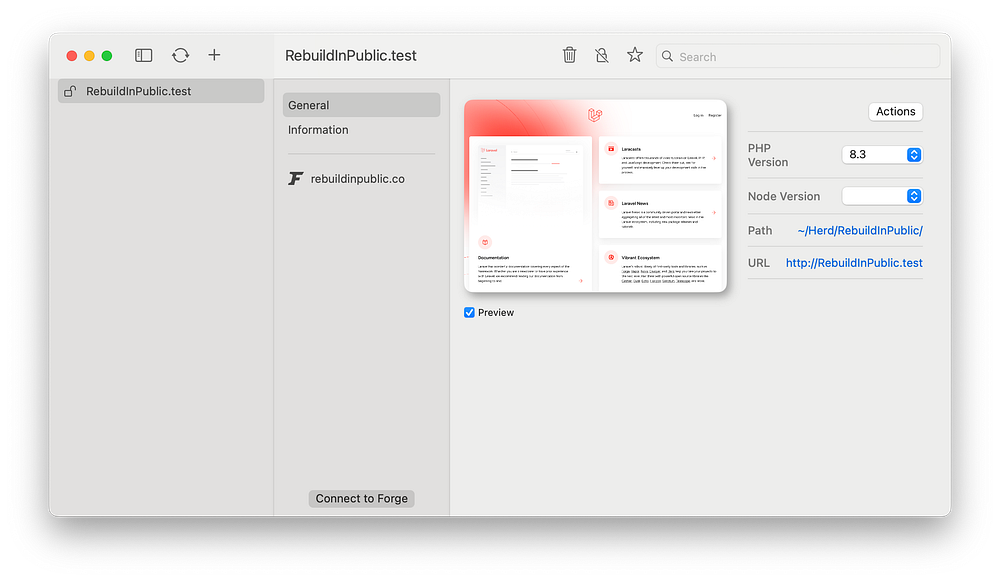
Task: Add a new site with plus icon
Action: (214, 55)
